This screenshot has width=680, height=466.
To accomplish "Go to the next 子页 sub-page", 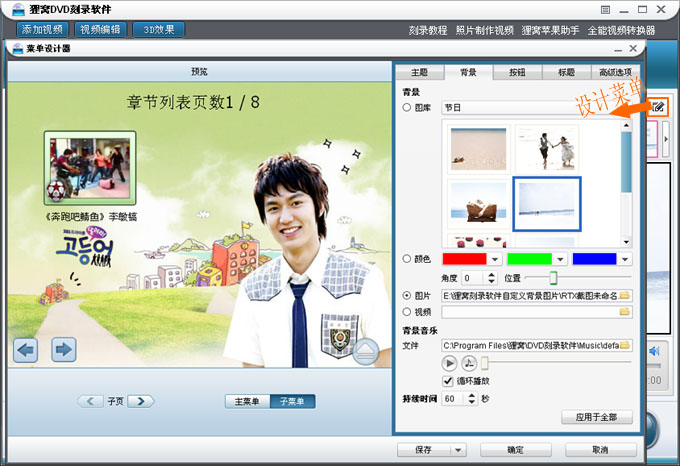I will coord(141,401).
